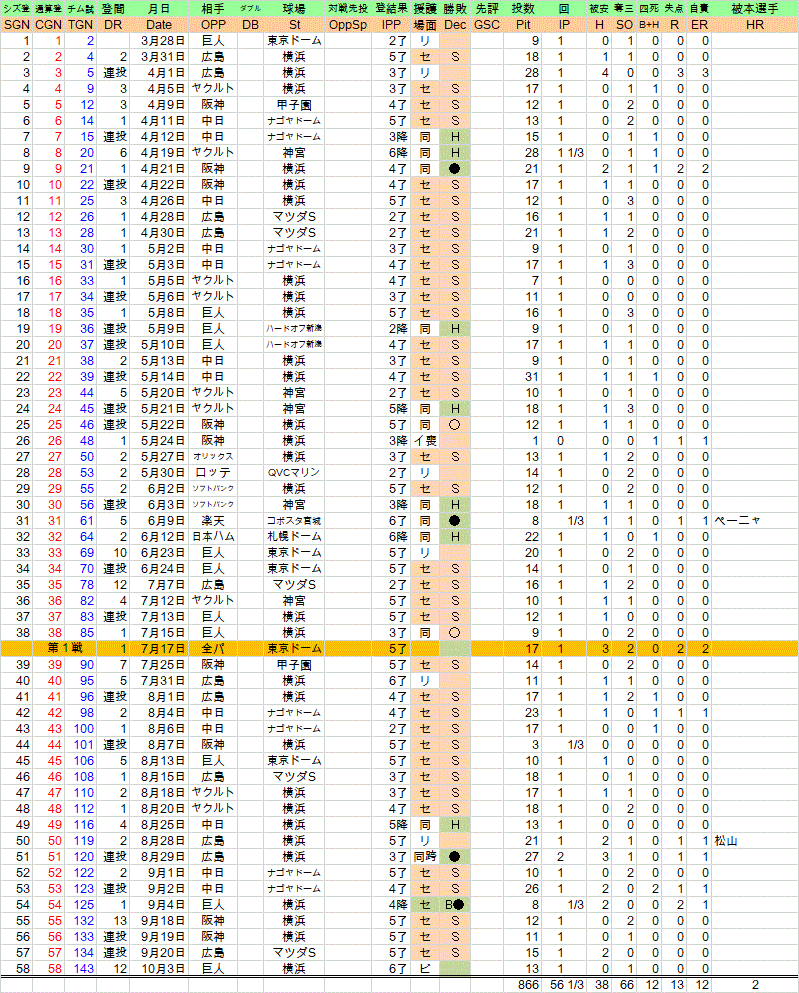Click the HR column header
Screen dimensions: 799x993
755,25
